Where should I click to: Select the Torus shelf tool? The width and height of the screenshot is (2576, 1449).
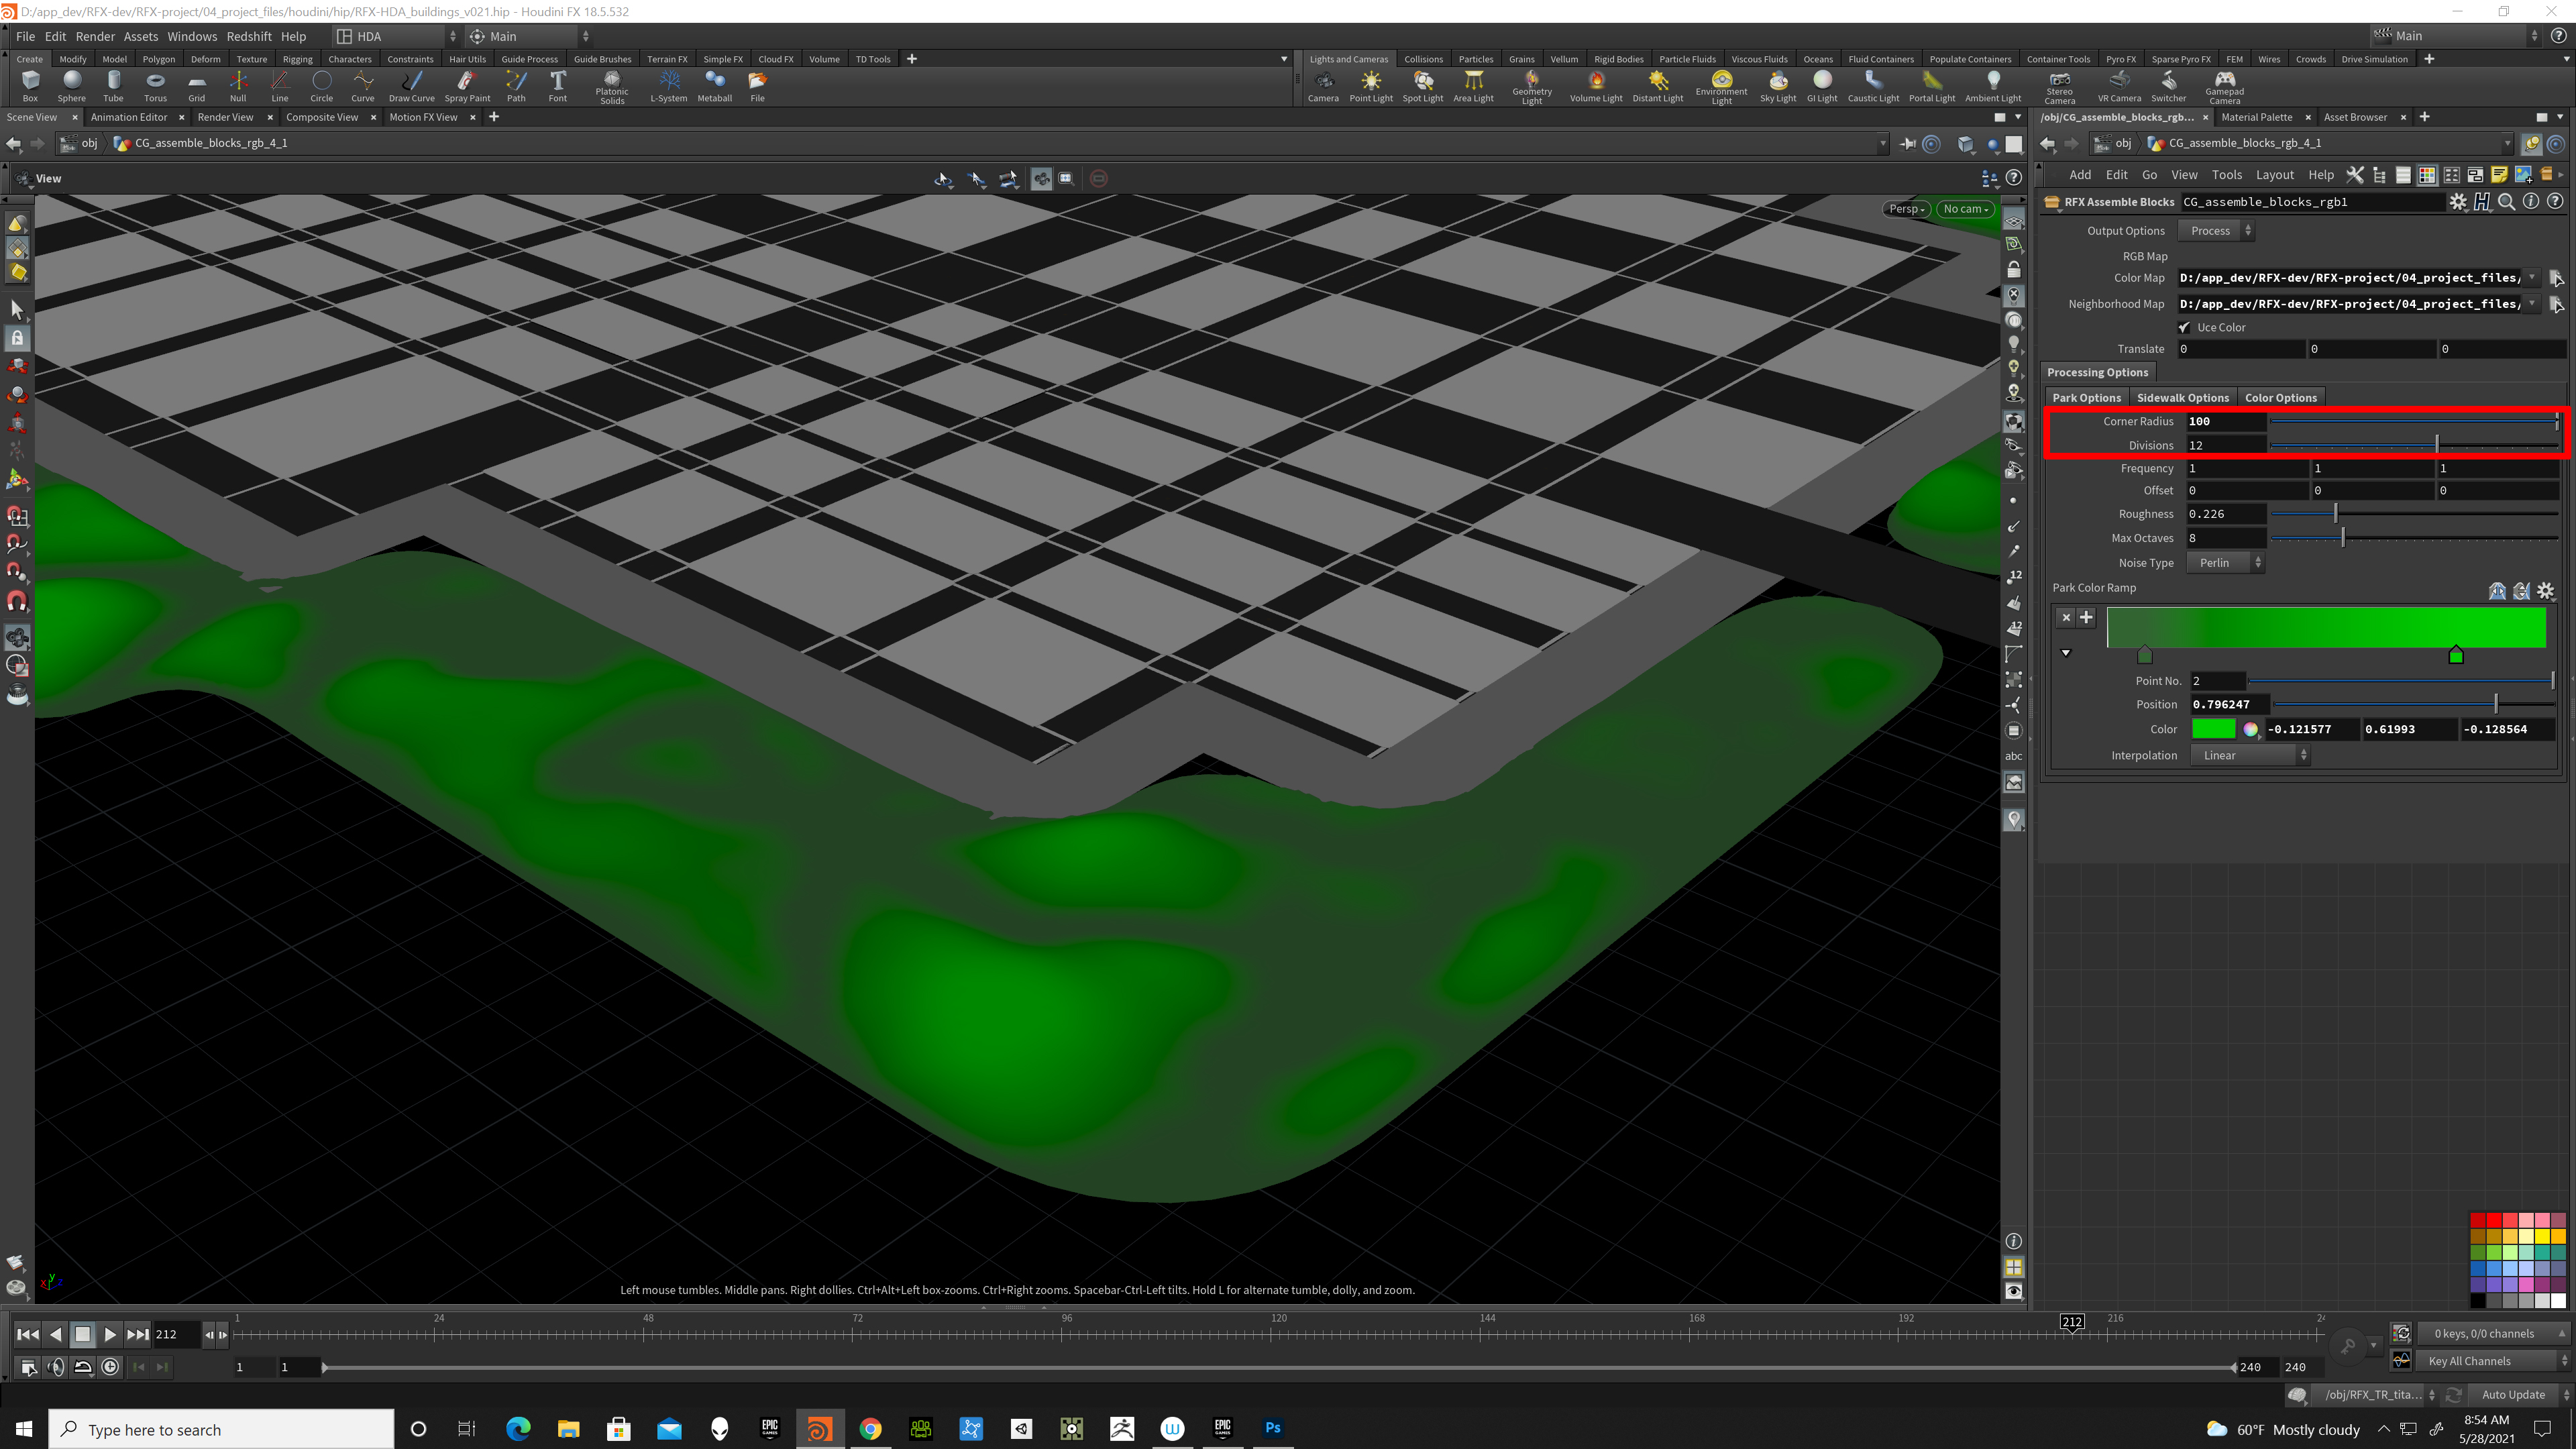(x=155, y=86)
